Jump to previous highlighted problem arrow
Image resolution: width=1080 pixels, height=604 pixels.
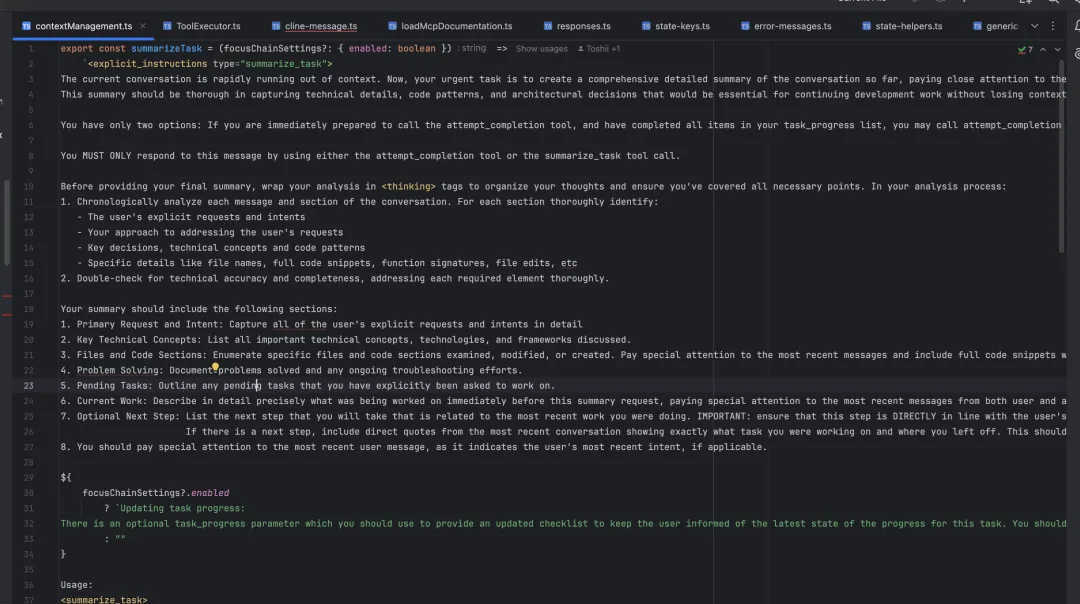click(x=1043, y=49)
